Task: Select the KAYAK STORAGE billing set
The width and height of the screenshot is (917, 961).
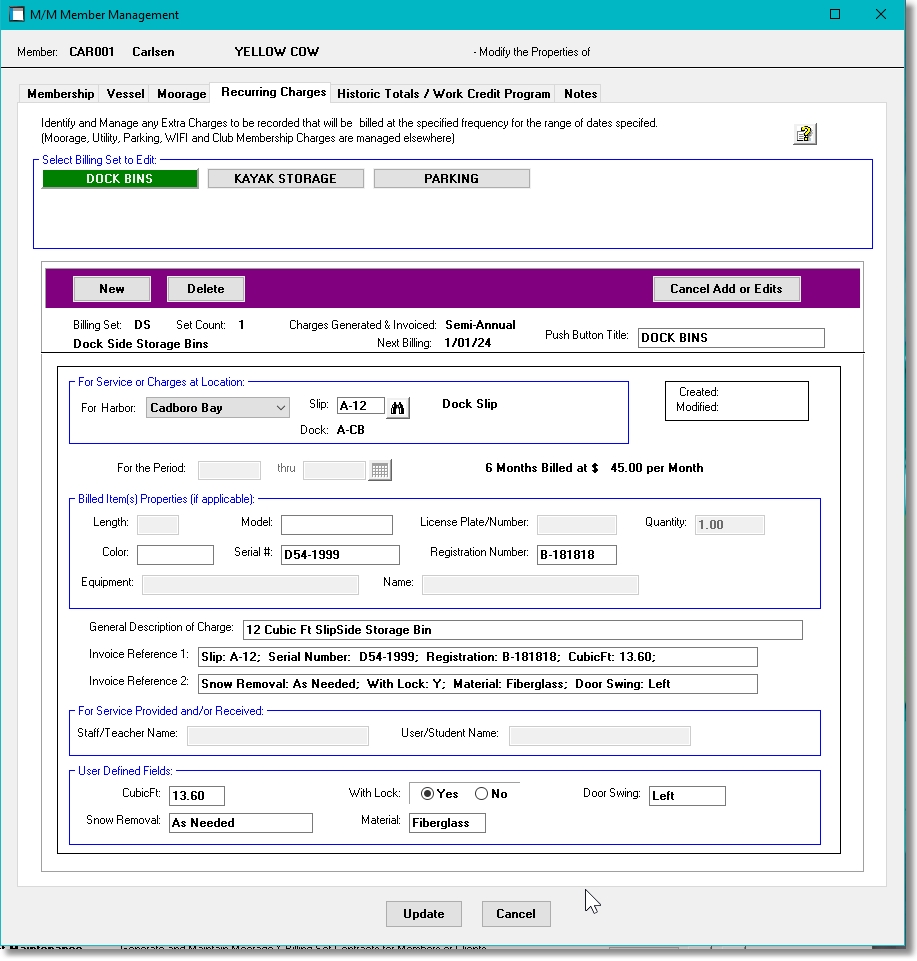Action: pos(285,178)
